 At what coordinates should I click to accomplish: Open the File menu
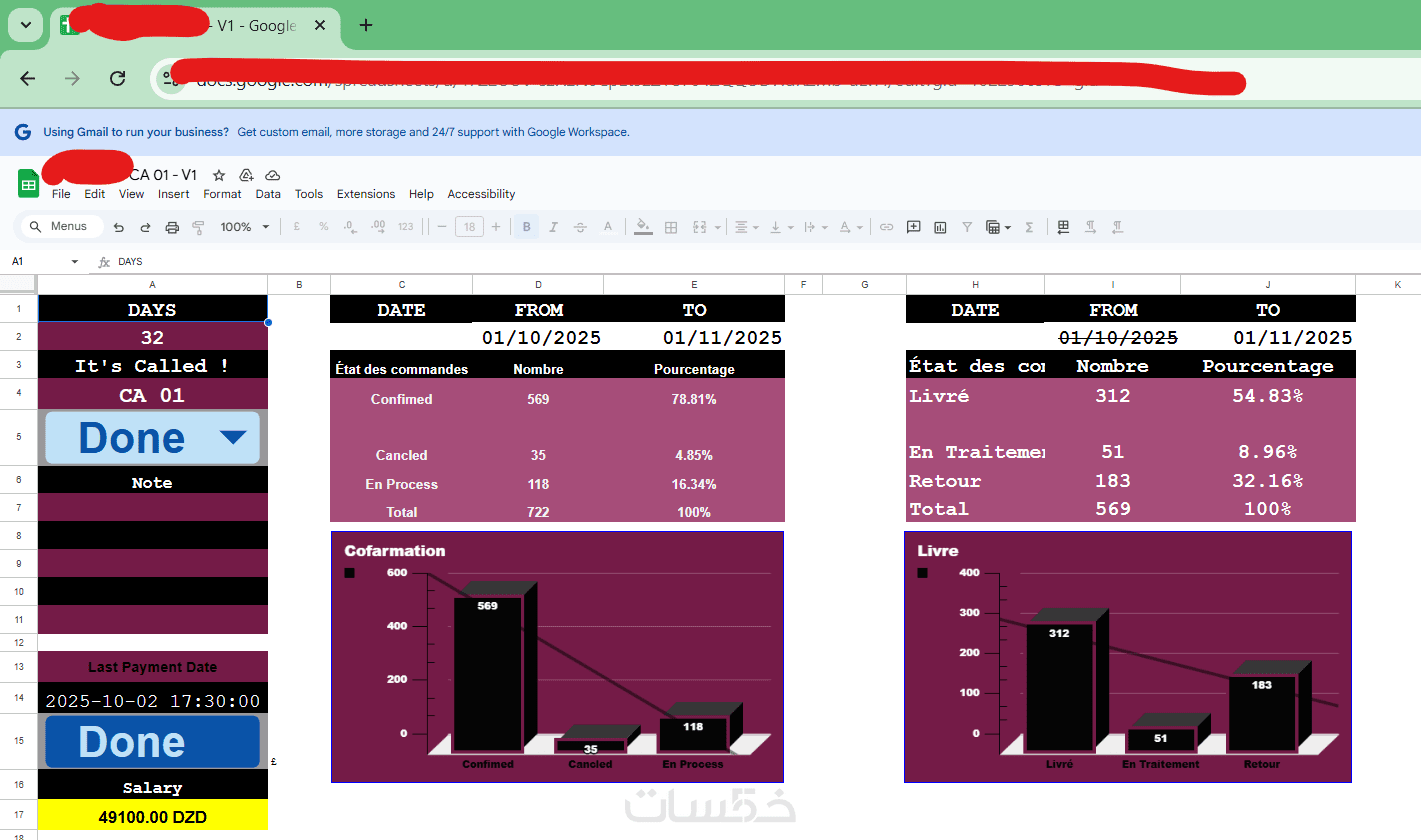point(61,194)
